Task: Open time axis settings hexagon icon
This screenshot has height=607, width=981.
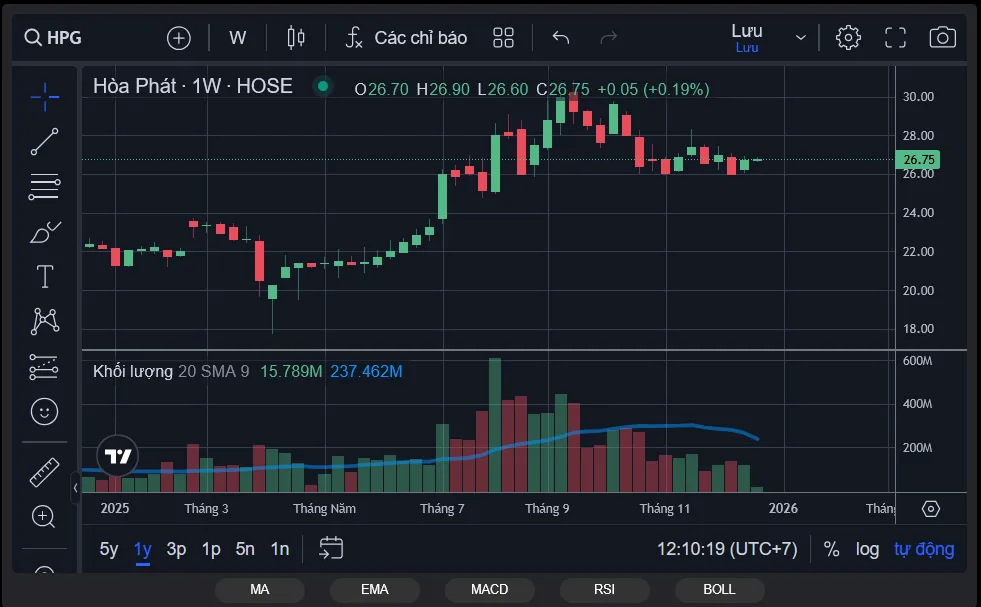Action: click(931, 509)
